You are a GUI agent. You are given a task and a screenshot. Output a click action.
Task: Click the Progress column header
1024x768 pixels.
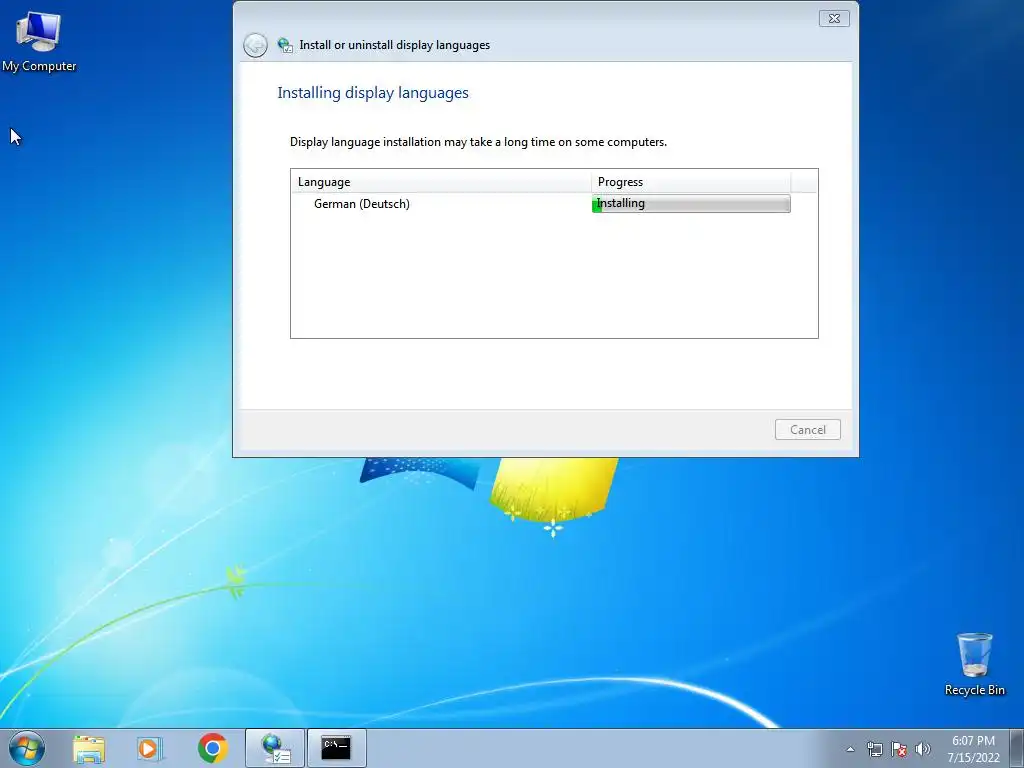click(691, 182)
